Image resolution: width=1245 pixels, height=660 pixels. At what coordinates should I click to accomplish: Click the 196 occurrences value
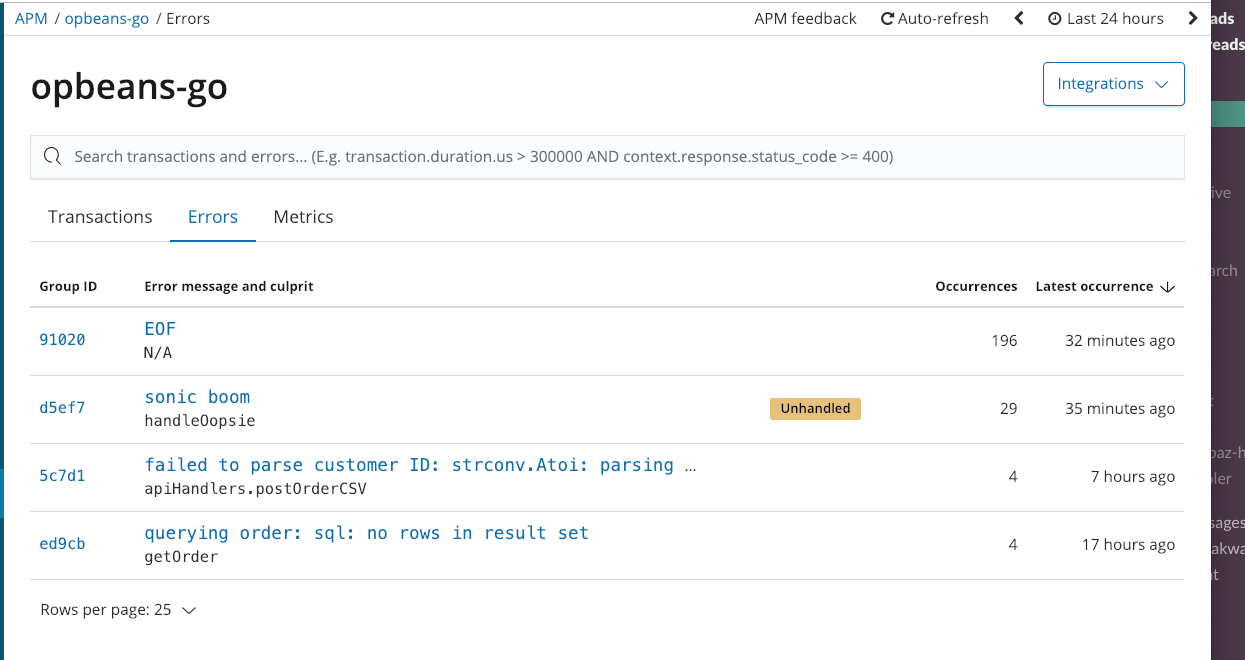point(1004,340)
